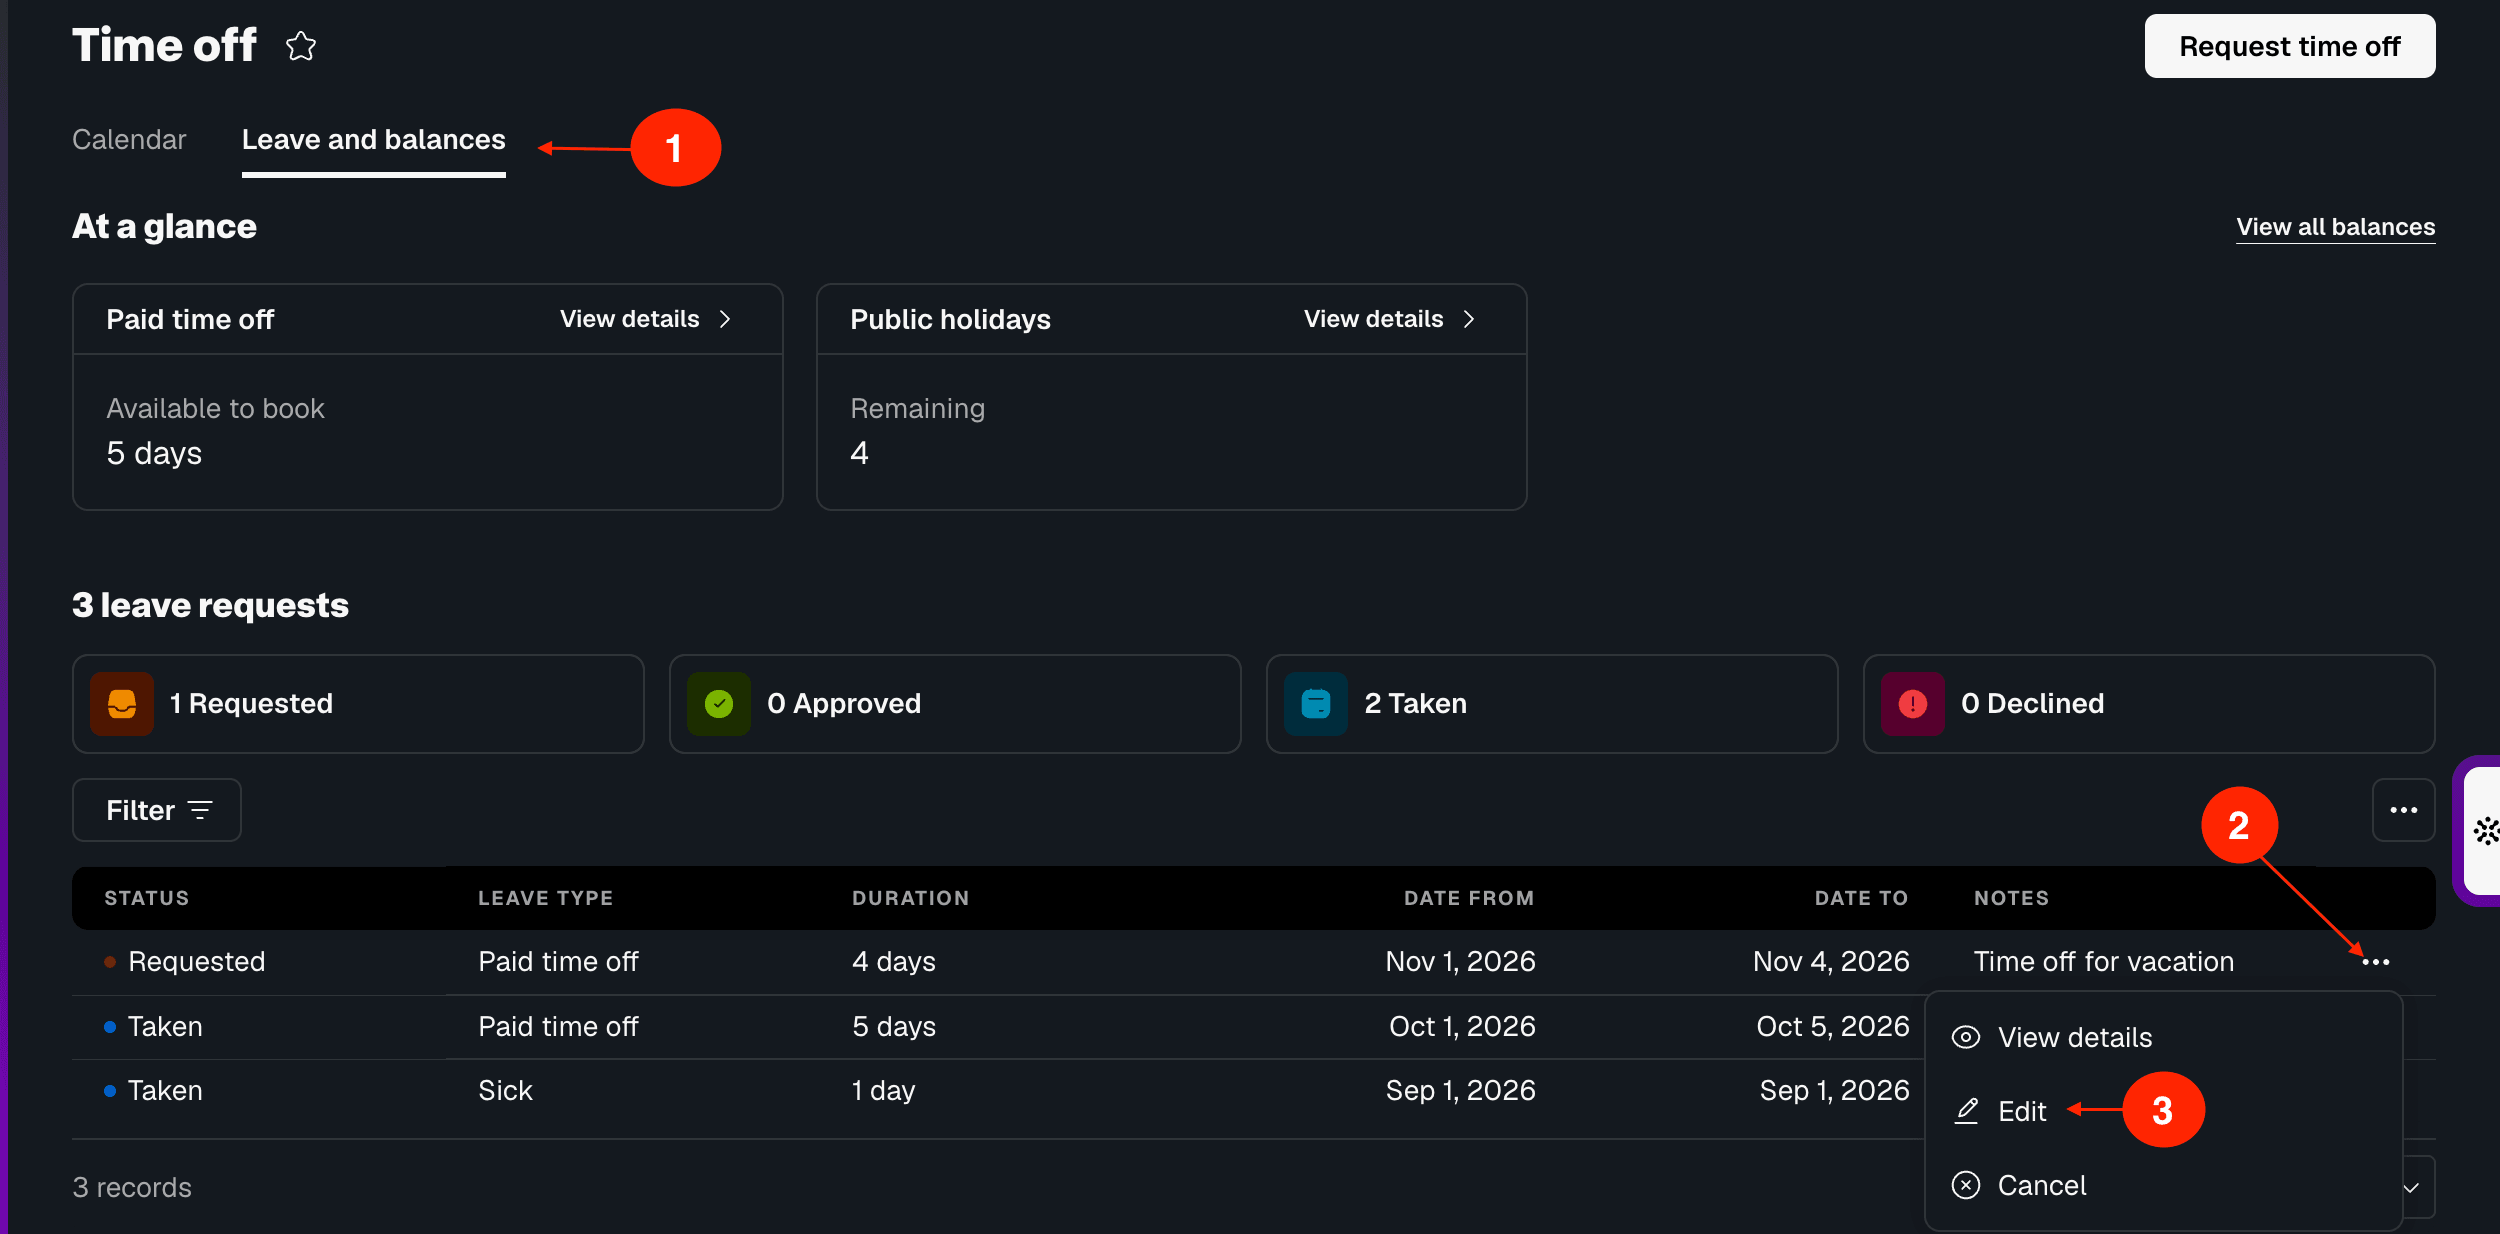Click the pencil icon next to Edit
Viewport: 2500px width, 1234px height.
coord(1967,1111)
